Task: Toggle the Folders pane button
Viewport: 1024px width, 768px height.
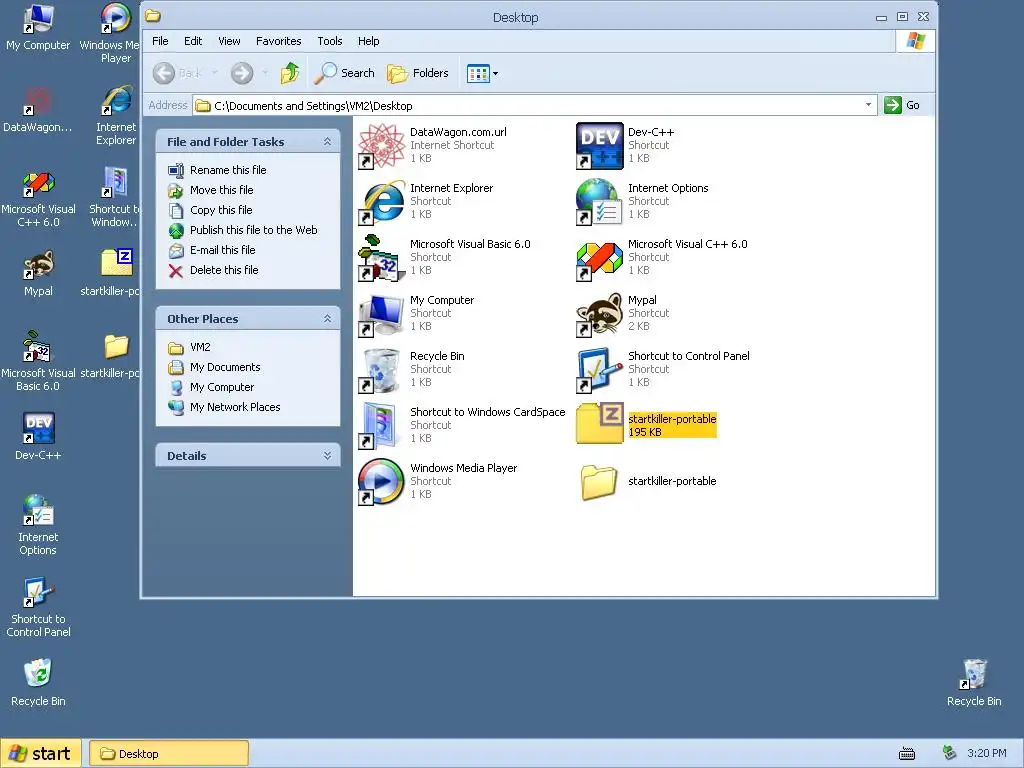Action: coord(418,73)
